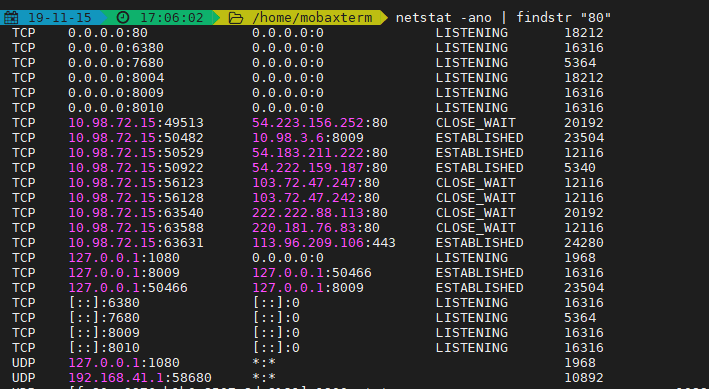Screen dimensions: 709x389
Task: Click the foreign address 54.223.156.252
Action: [308, 123]
